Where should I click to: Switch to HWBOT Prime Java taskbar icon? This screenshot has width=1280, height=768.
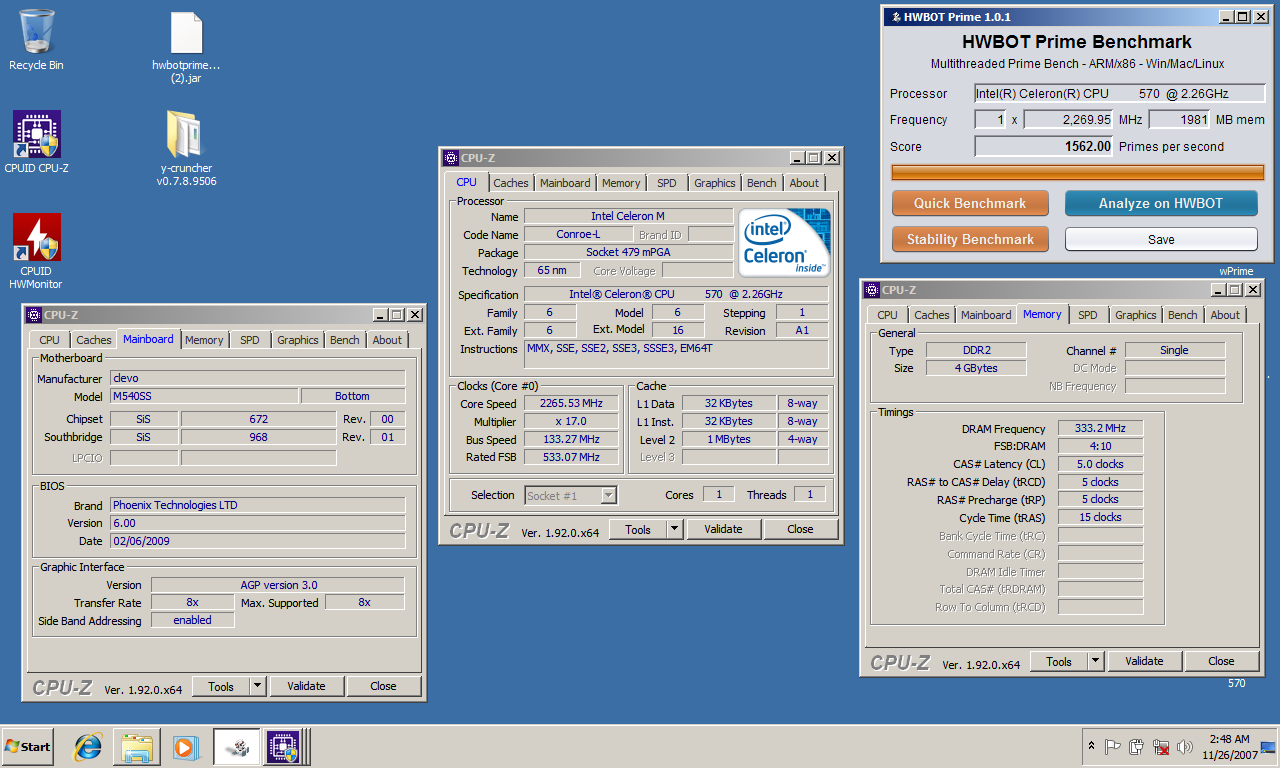237,746
